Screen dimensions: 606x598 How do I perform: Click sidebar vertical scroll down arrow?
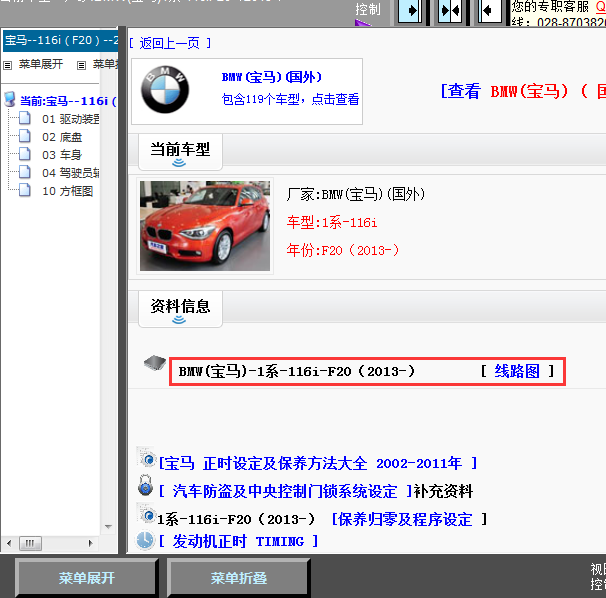pos(108,526)
